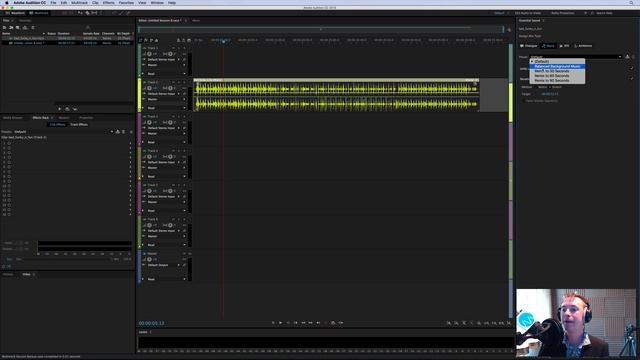Solo Track 5
The height and width of the screenshot is (360, 640).
[179, 185]
